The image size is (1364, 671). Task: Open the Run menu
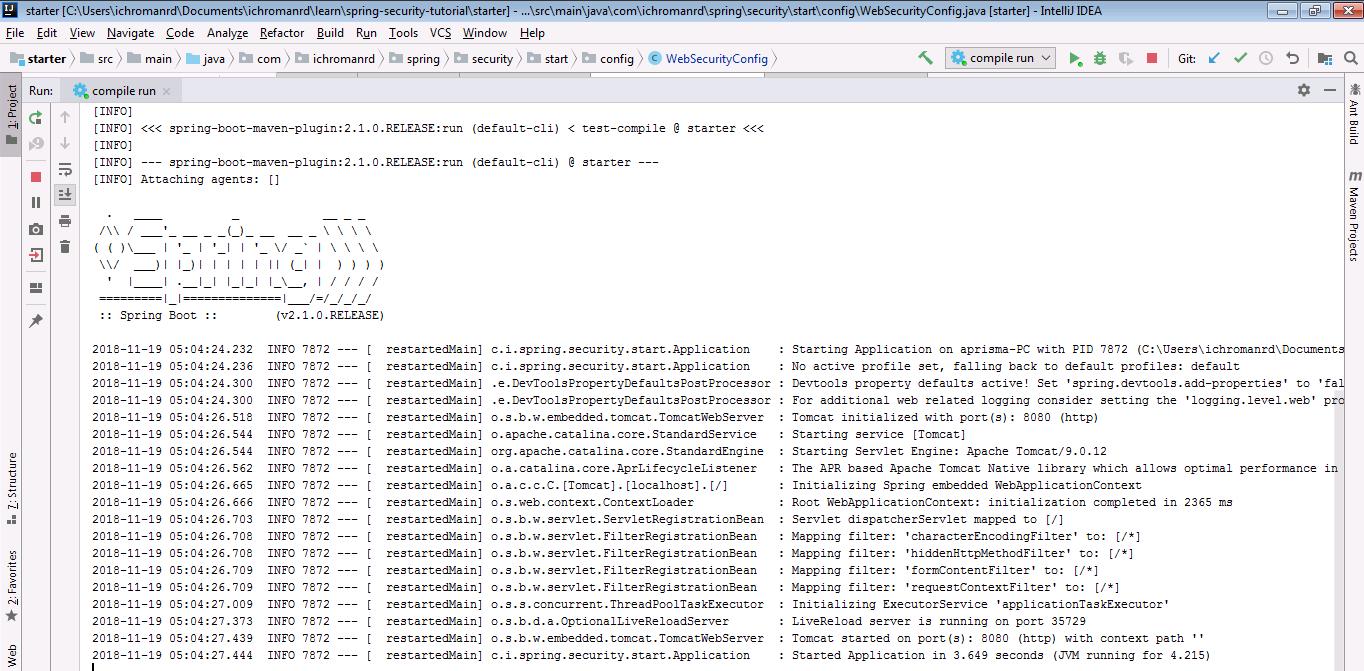pos(366,32)
